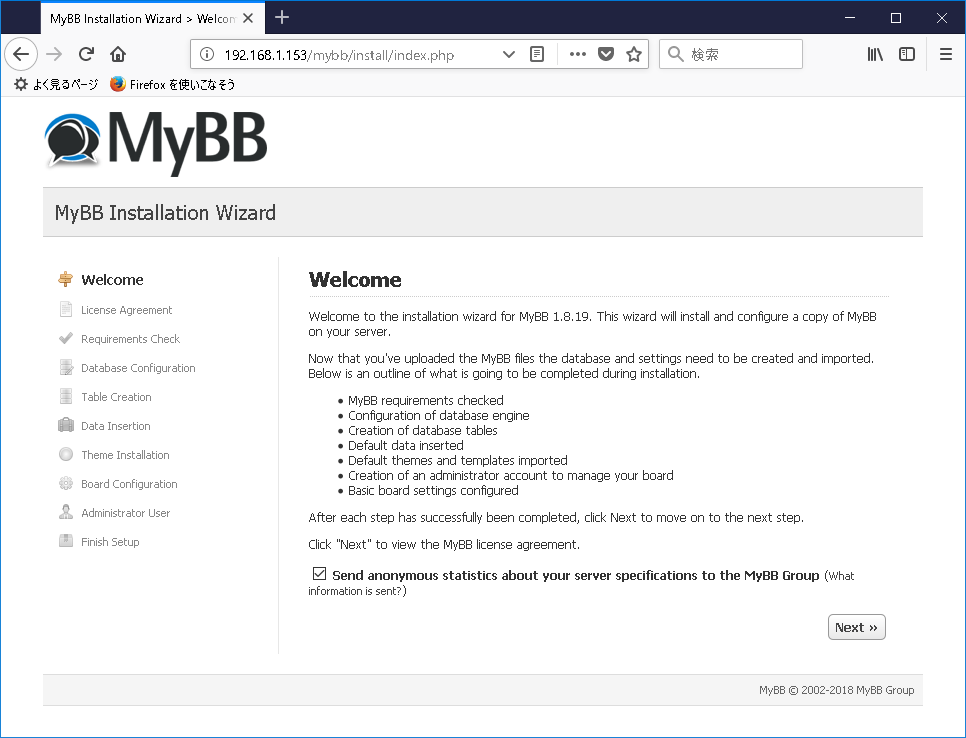Click the search box labeled 検索

click(x=731, y=54)
